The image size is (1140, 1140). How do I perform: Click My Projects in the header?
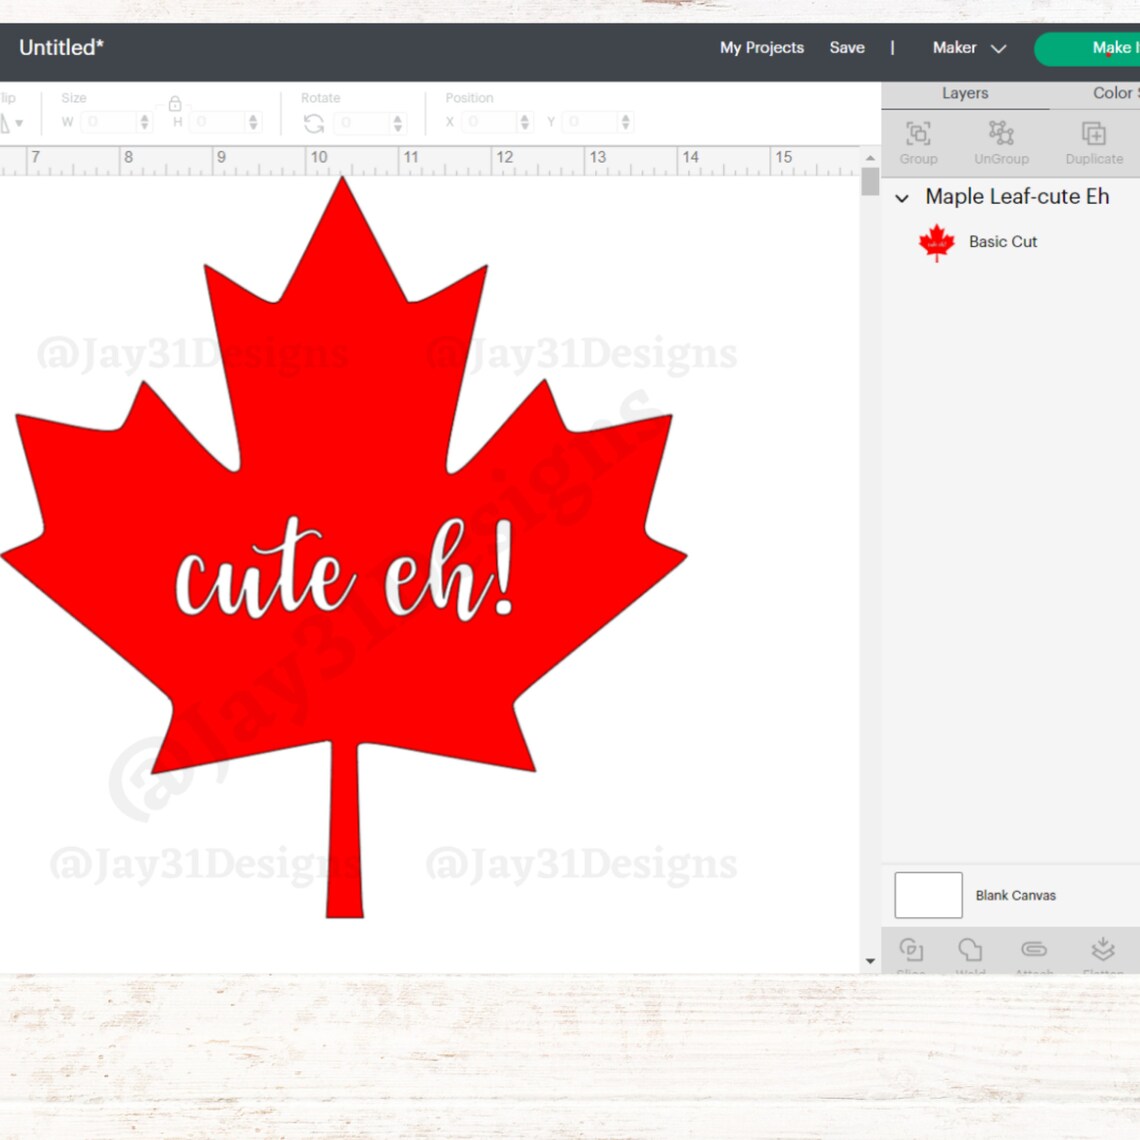(x=761, y=47)
